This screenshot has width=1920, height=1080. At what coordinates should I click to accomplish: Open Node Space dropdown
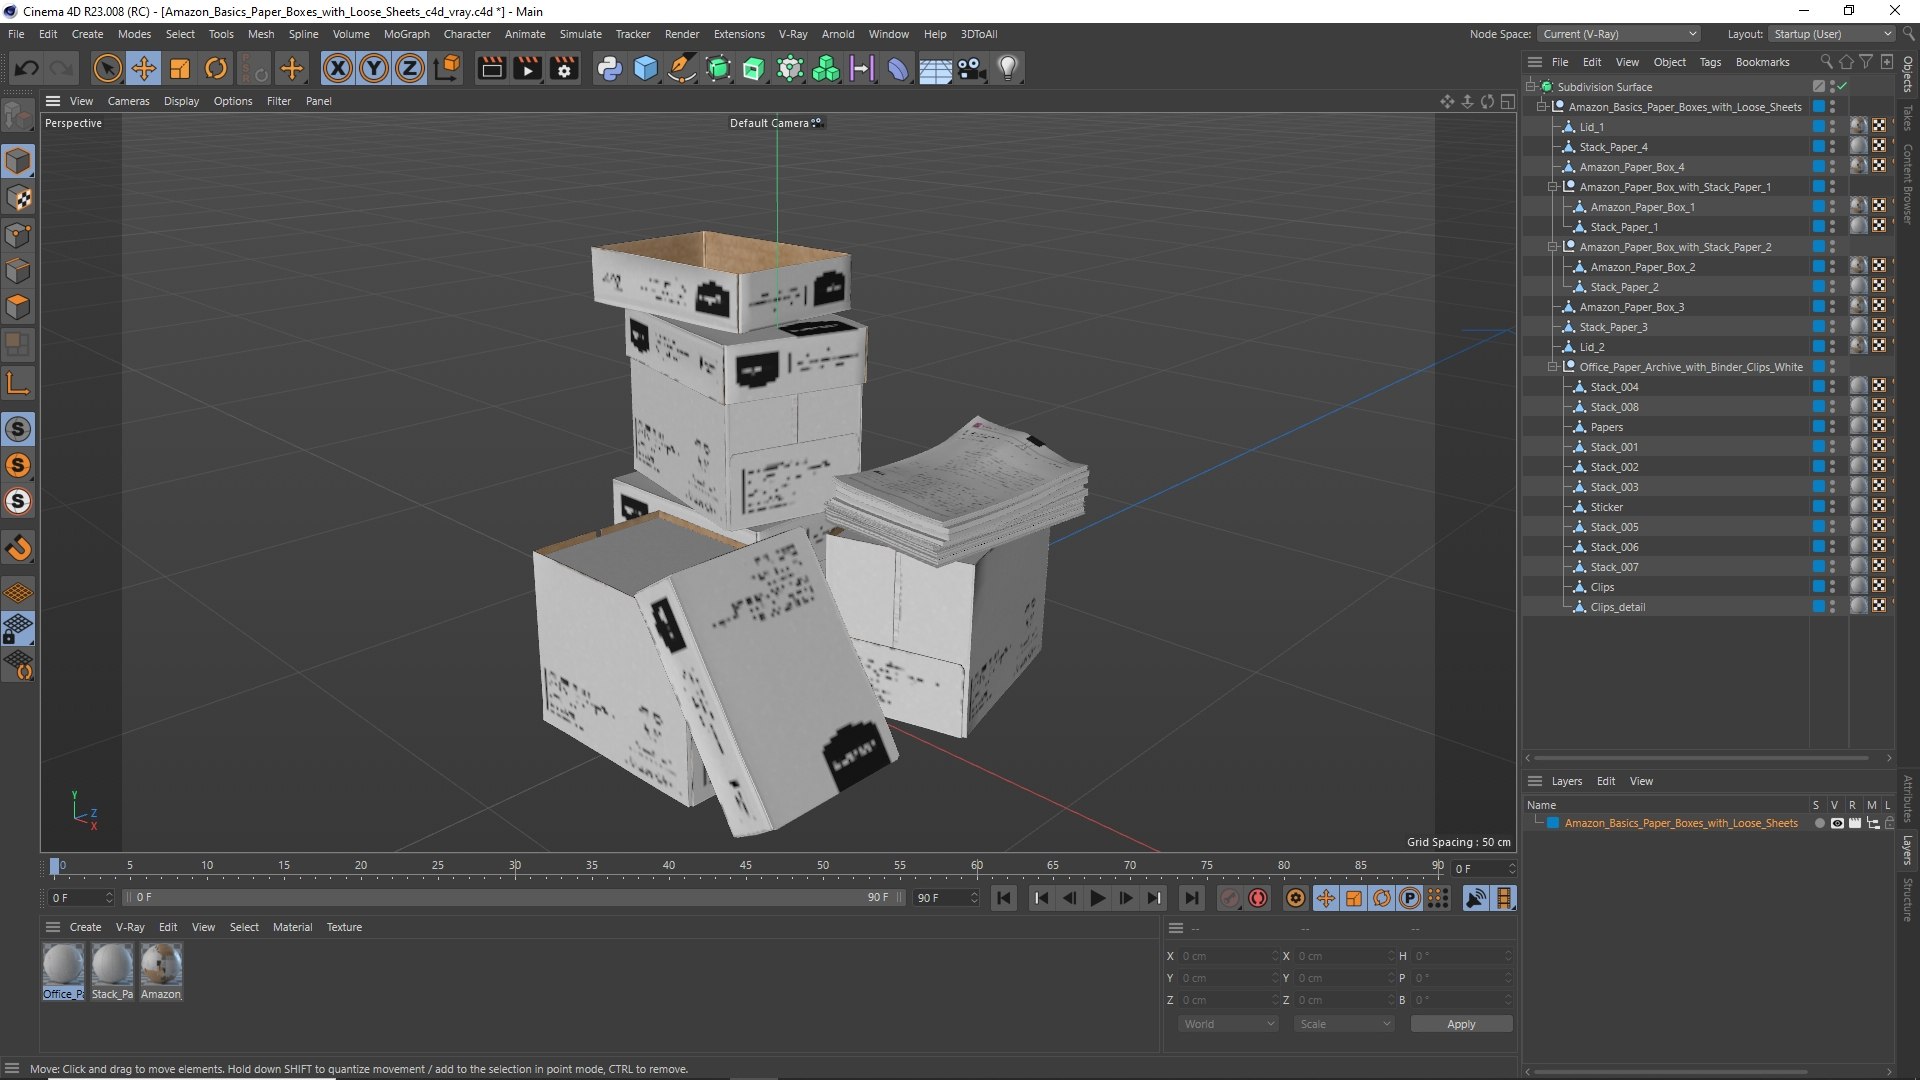click(1619, 34)
